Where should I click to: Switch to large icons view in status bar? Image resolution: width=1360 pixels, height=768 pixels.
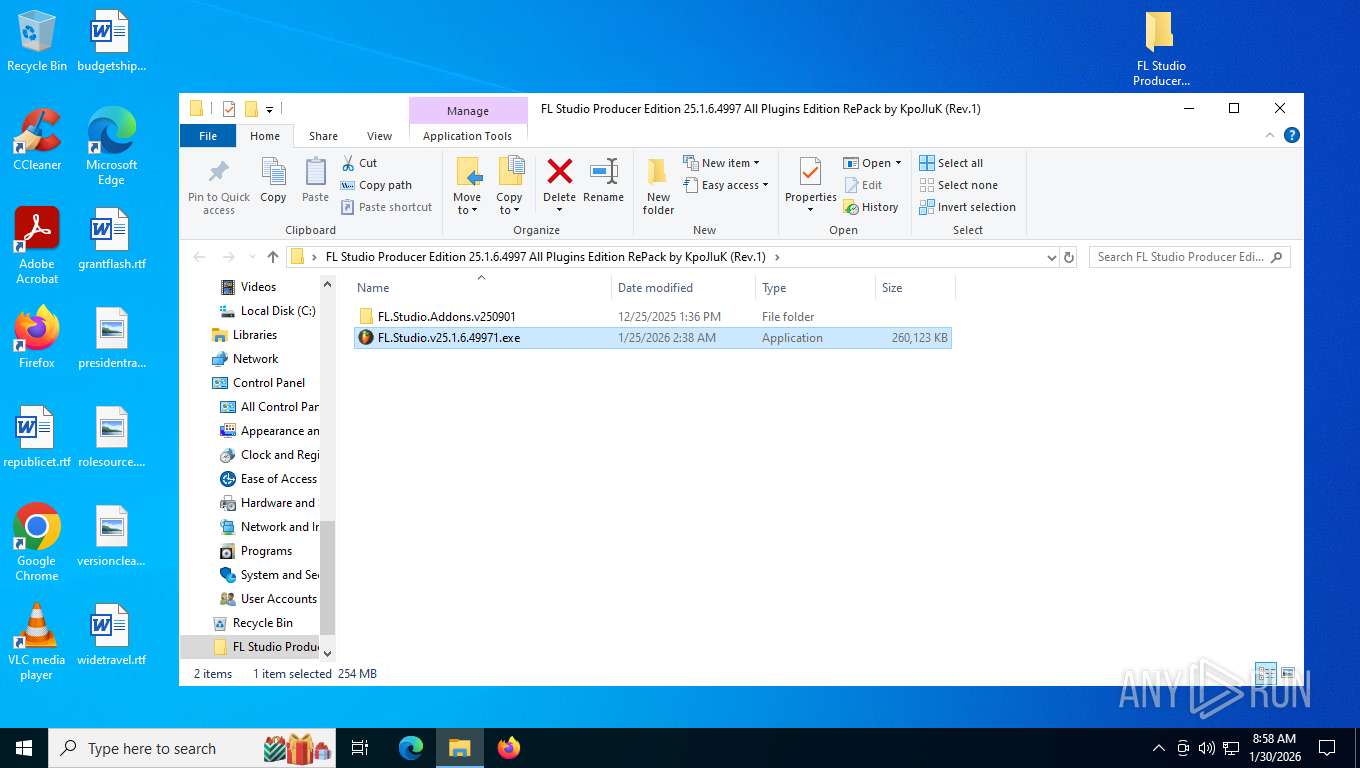tap(1288, 673)
